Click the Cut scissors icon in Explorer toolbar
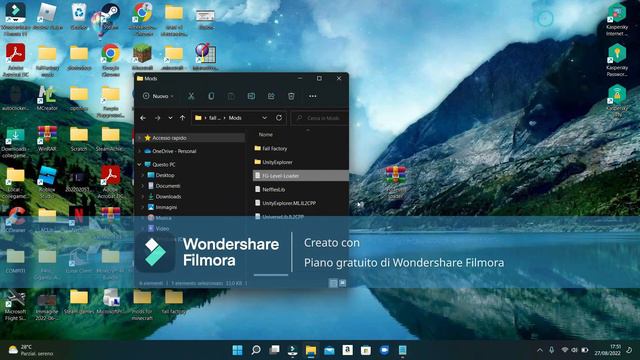 click(191, 96)
